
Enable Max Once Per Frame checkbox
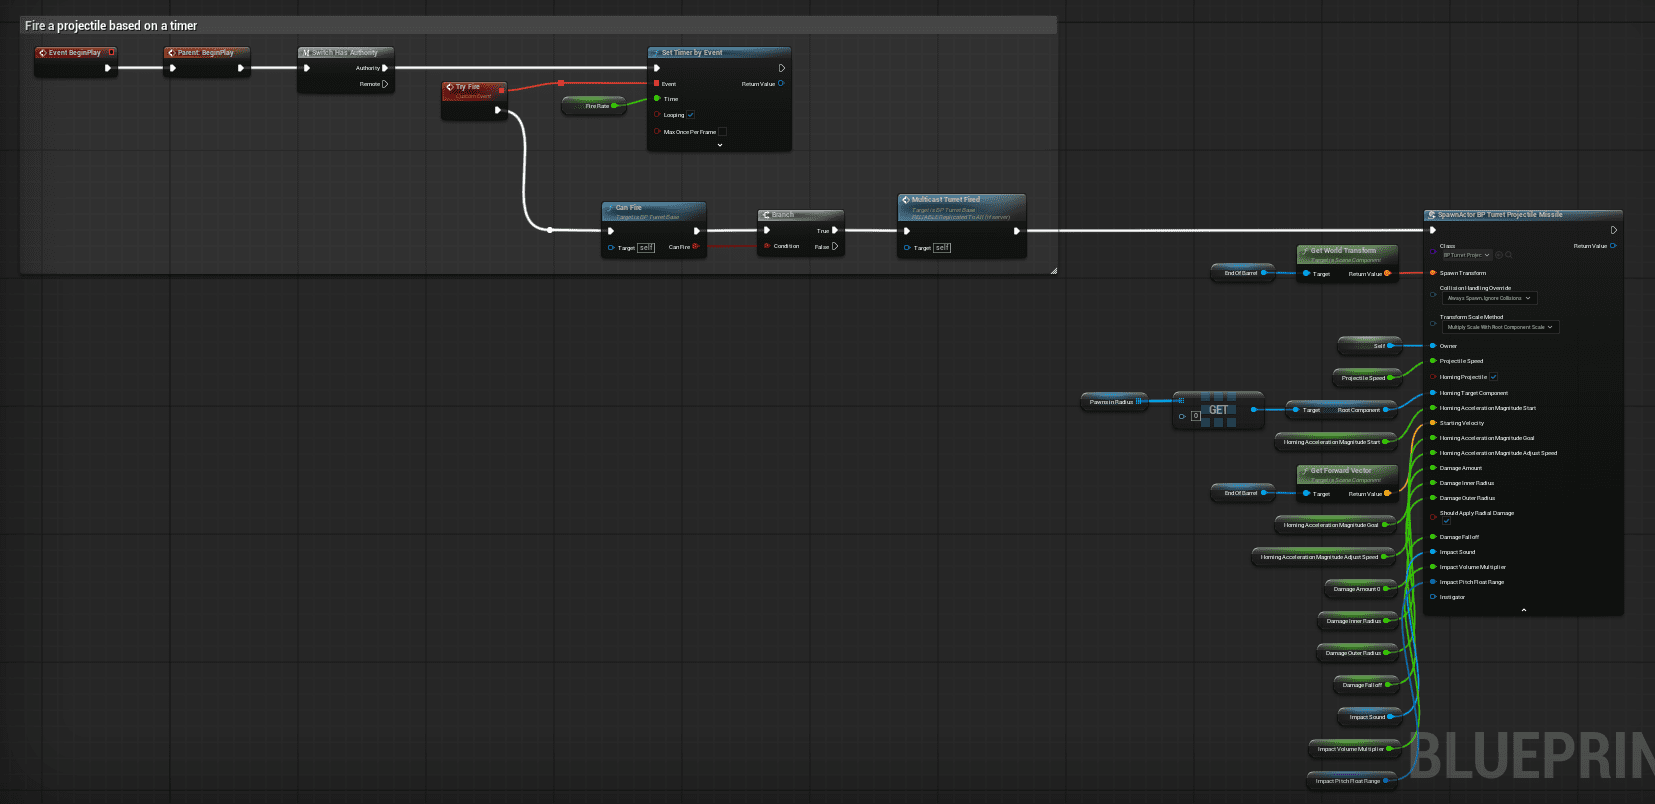(x=722, y=131)
